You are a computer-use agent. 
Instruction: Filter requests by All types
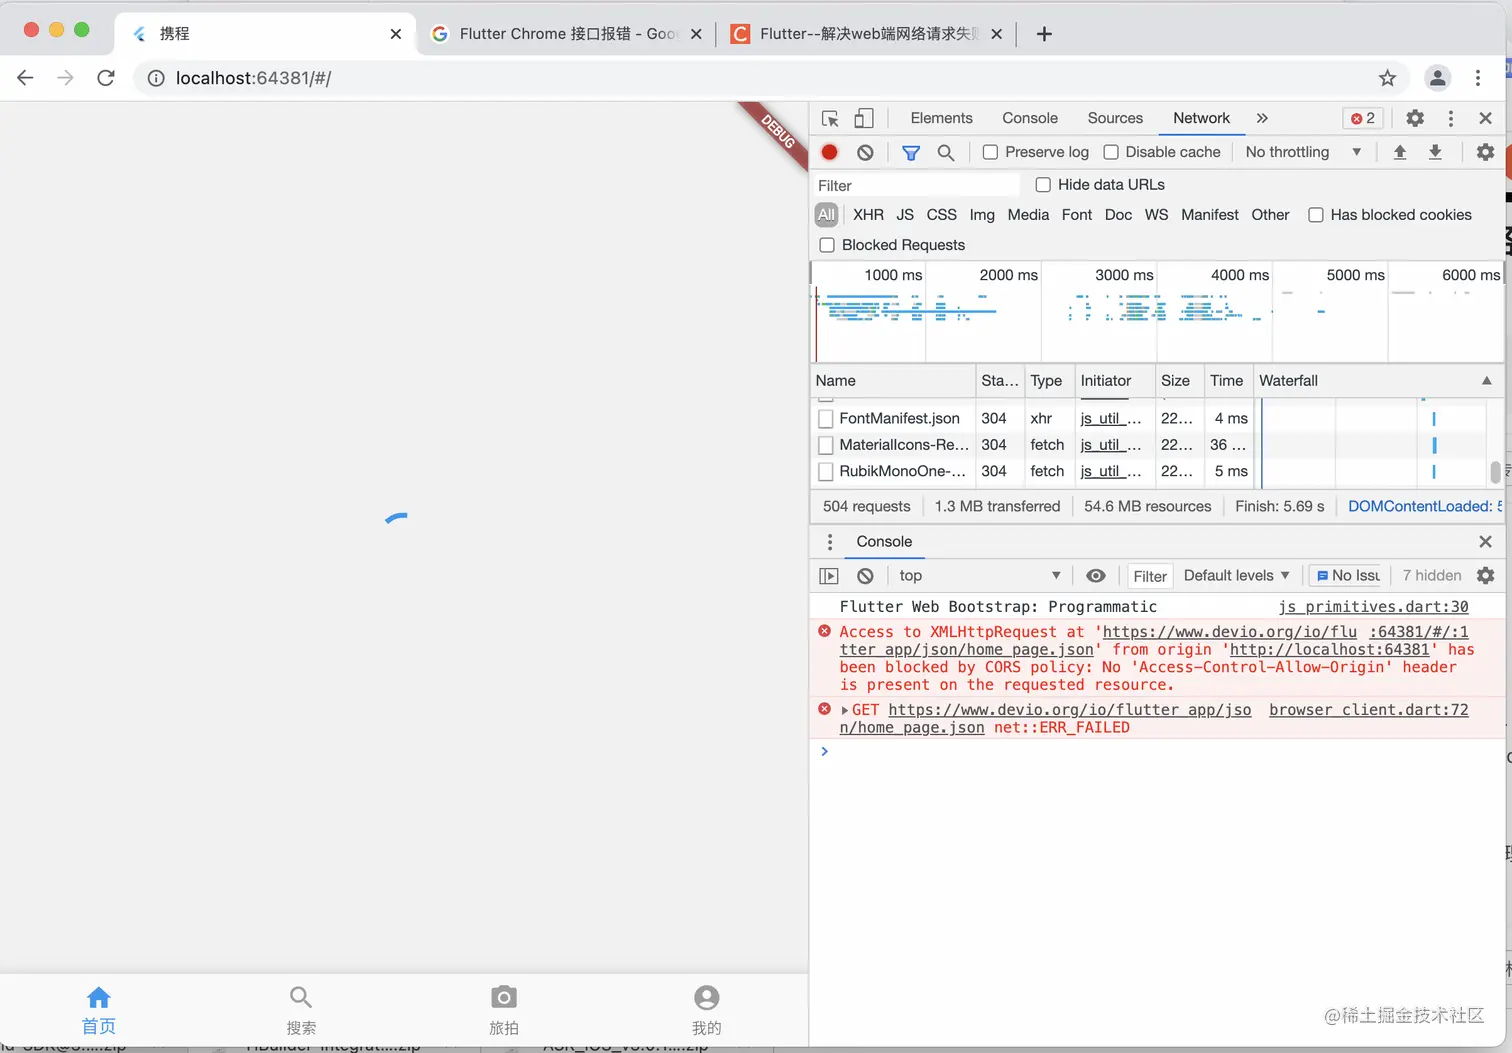click(826, 215)
